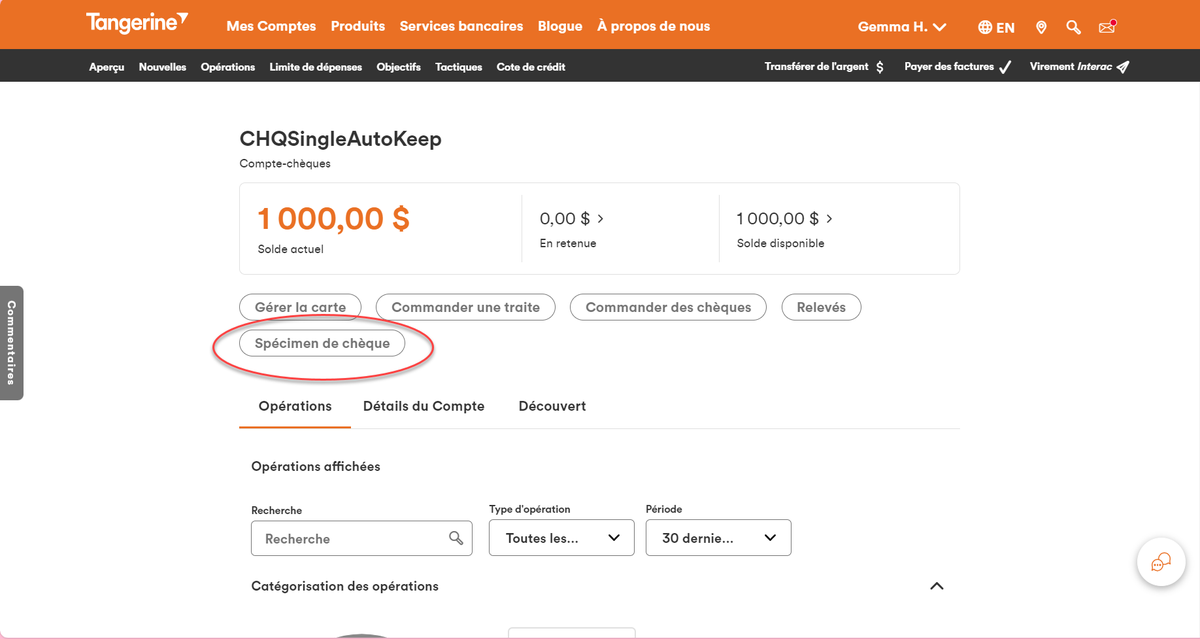Select Produits in the main menu
Image resolution: width=1200 pixels, height=639 pixels.
pyautogui.click(x=357, y=27)
